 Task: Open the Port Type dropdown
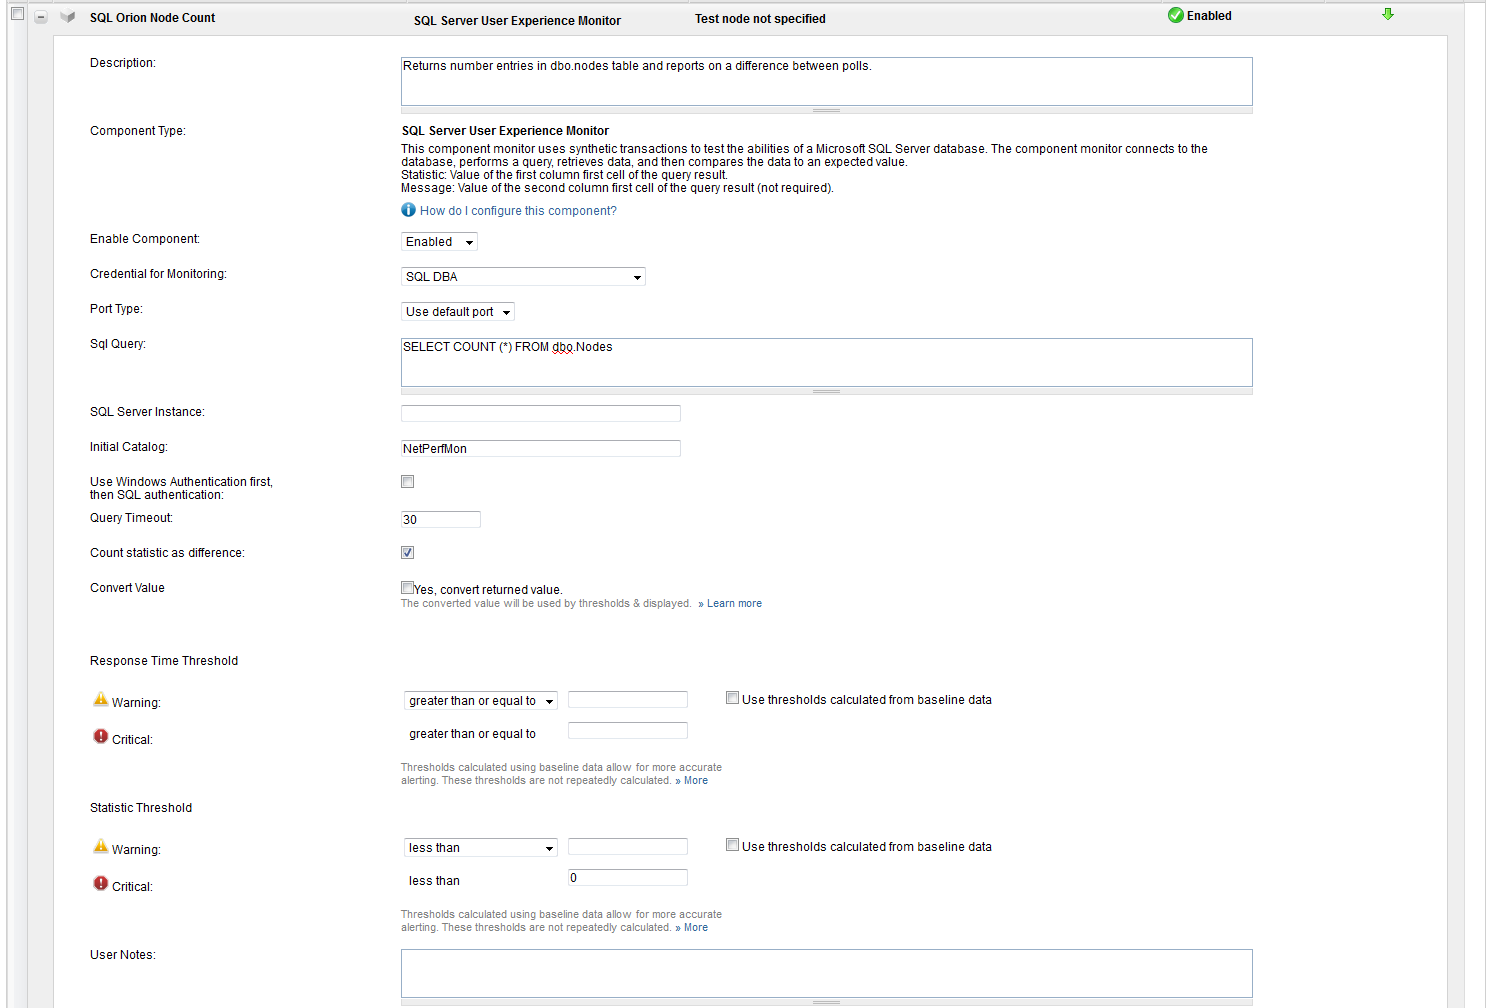pyautogui.click(x=458, y=312)
